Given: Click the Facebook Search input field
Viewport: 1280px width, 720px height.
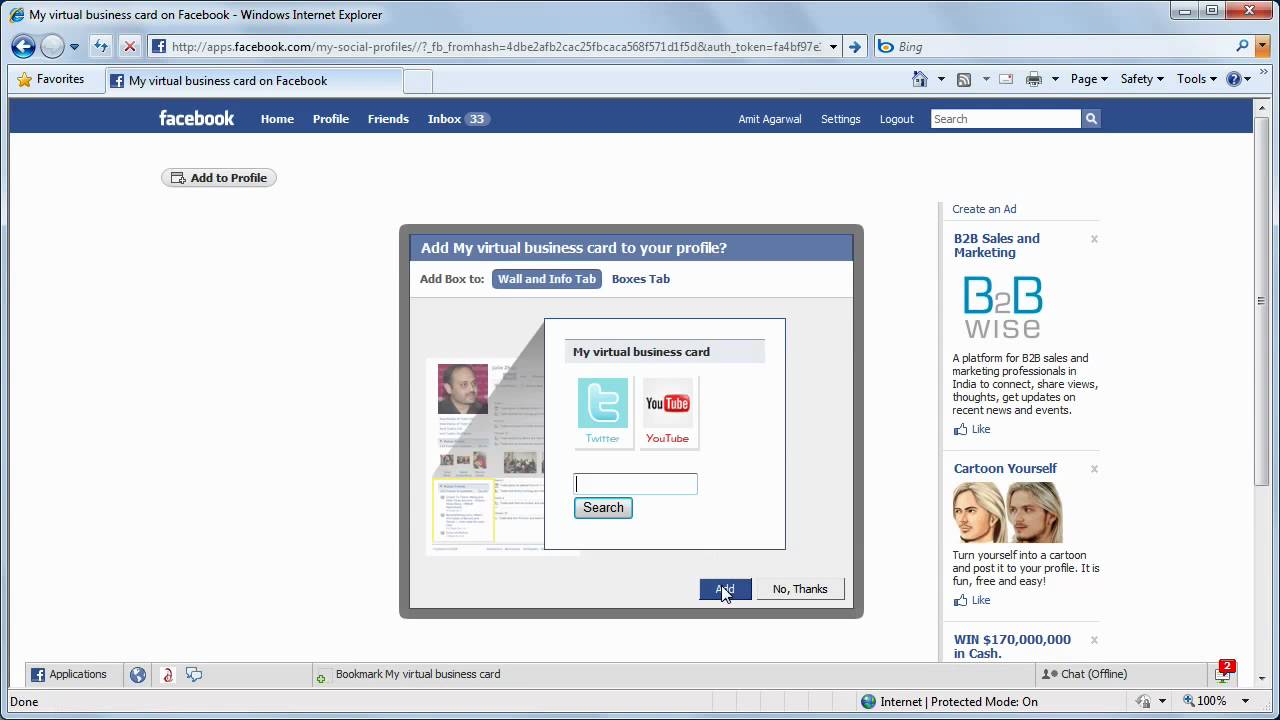Looking at the screenshot, I should (x=1006, y=119).
